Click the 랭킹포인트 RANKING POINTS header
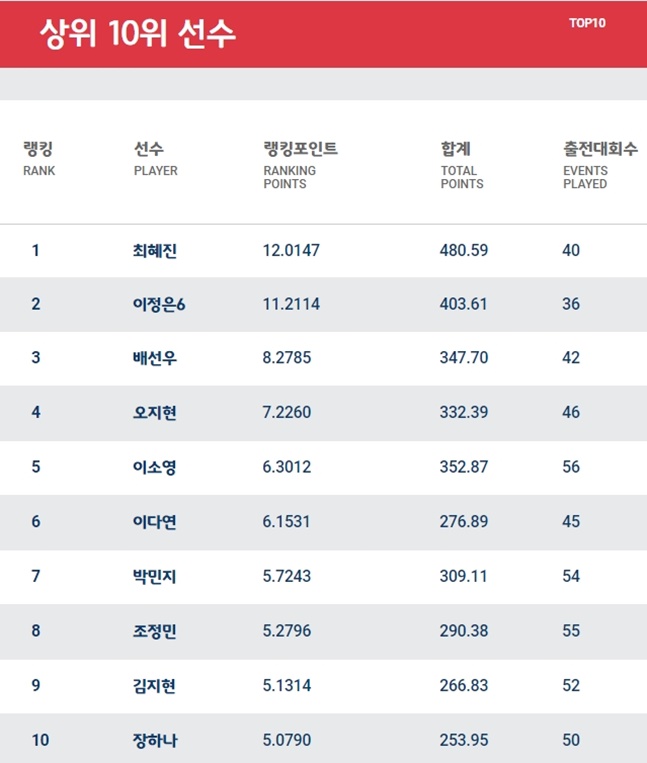Image resolution: width=647 pixels, height=763 pixels. pyautogui.click(x=300, y=163)
